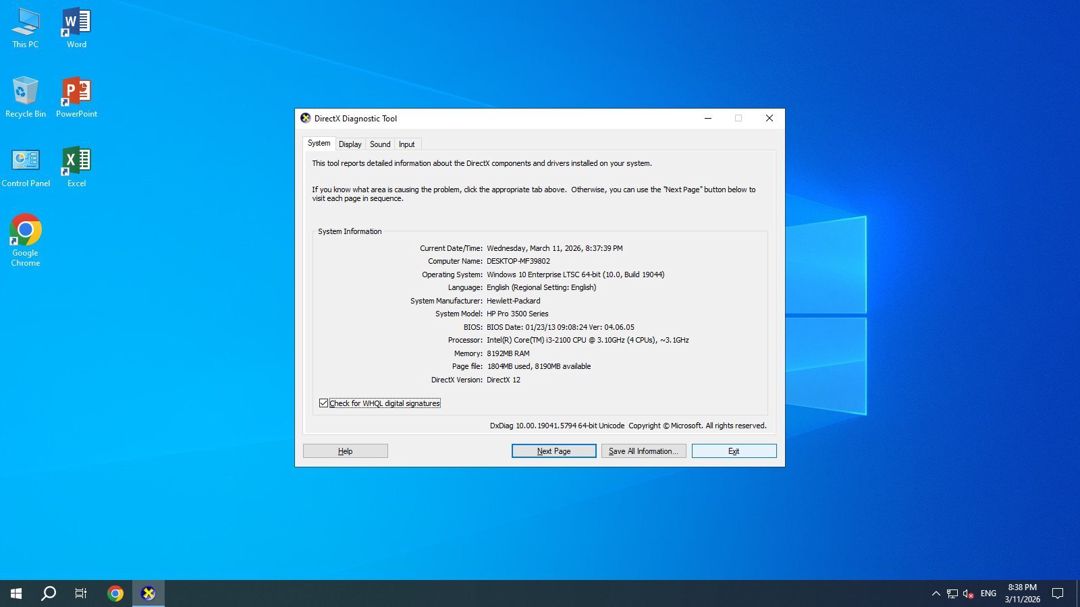Click the DxDiag version copyright line
1080x607 pixels.
(628, 426)
